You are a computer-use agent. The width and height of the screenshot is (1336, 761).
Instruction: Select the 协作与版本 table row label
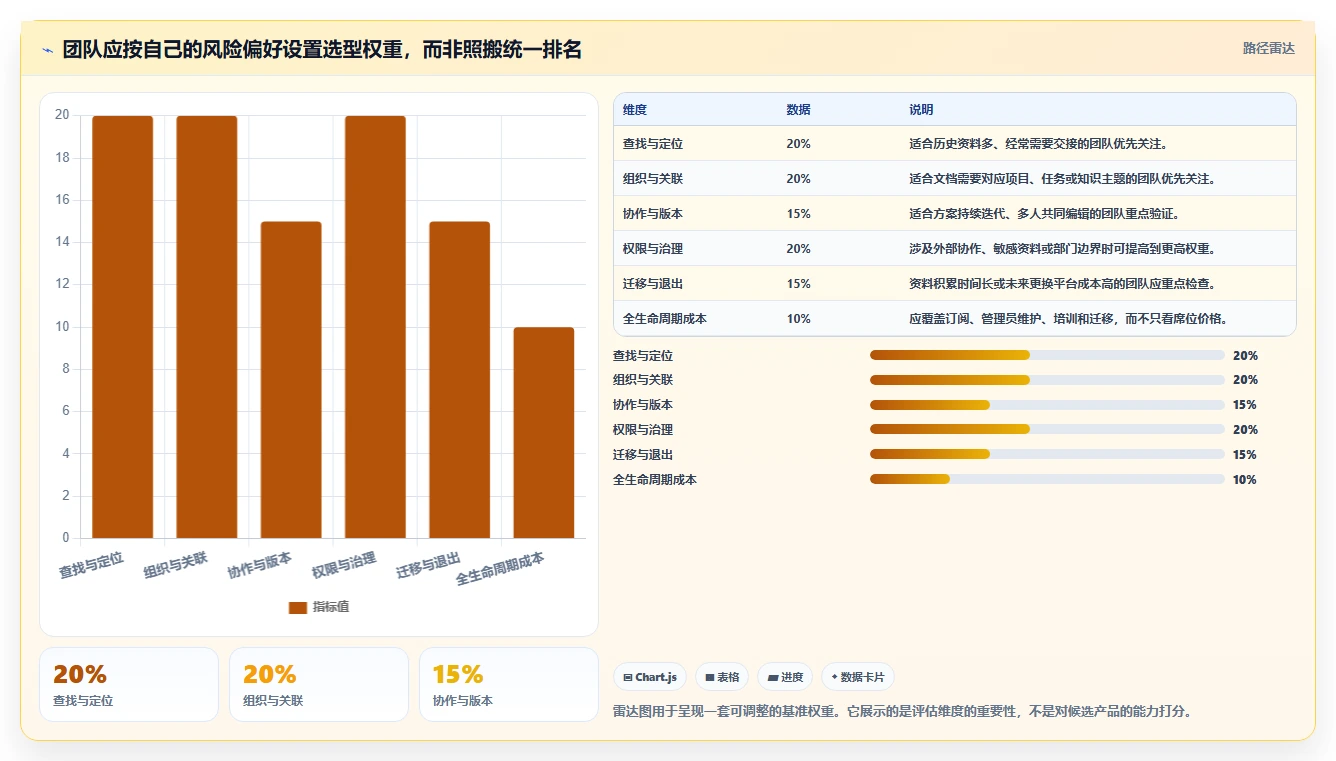[x=653, y=214]
